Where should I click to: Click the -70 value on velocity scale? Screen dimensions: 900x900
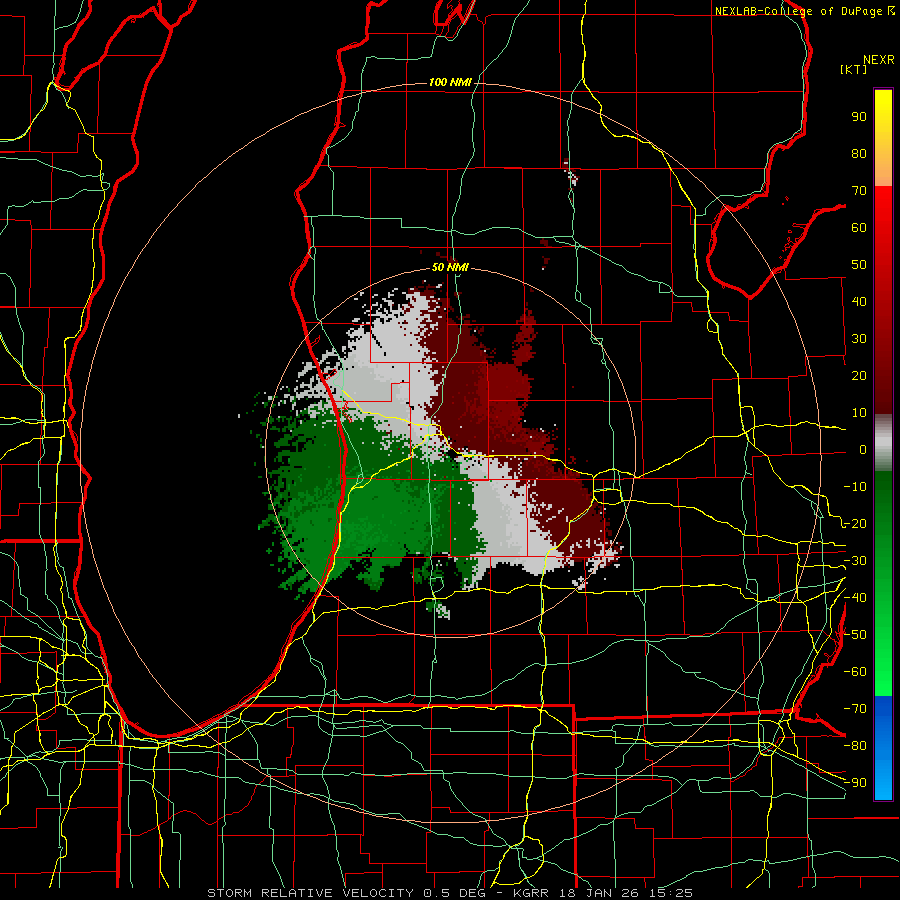[855, 709]
